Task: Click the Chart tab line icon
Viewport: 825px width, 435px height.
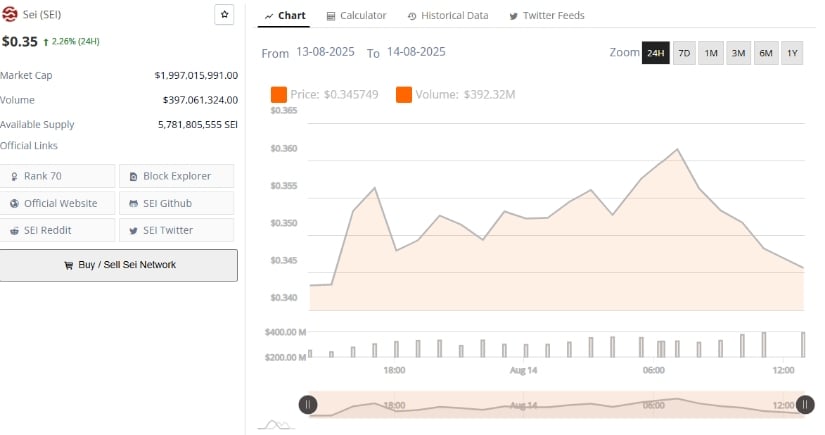Action: point(269,16)
